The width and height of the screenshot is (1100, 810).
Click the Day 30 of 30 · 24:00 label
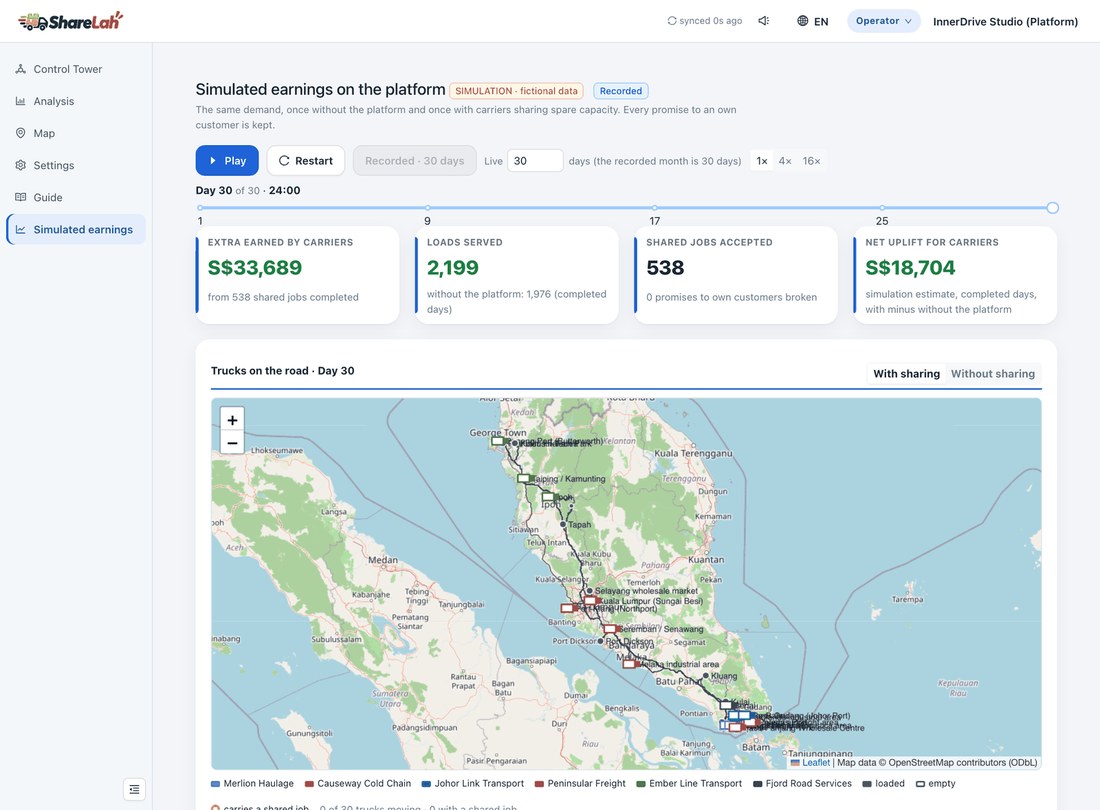(248, 191)
